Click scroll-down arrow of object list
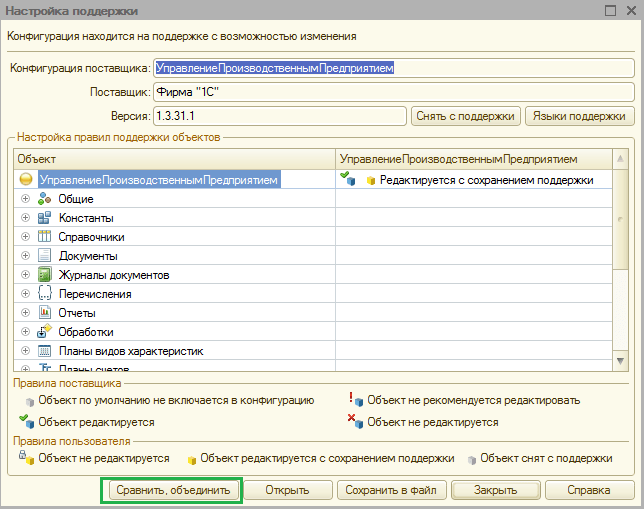This screenshot has width=644, height=509. [620, 361]
